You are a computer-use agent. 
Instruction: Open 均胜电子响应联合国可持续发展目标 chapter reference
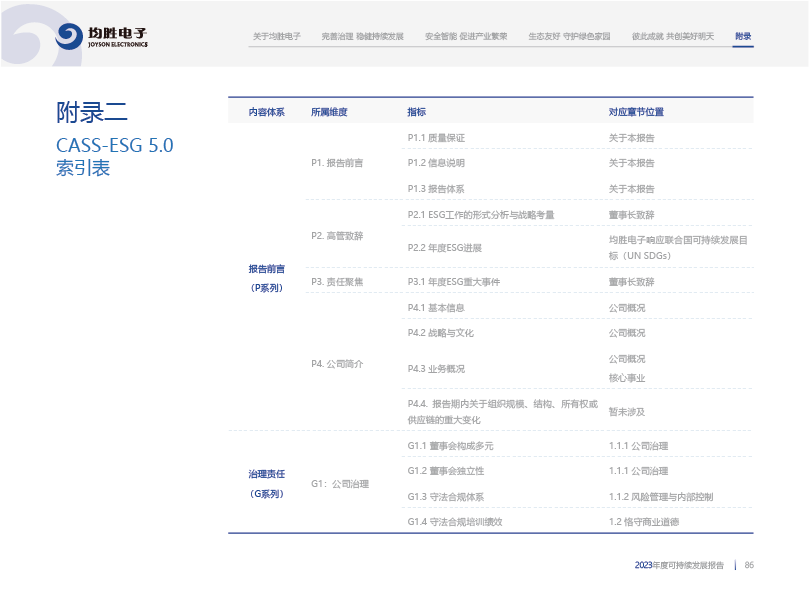(x=678, y=248)
